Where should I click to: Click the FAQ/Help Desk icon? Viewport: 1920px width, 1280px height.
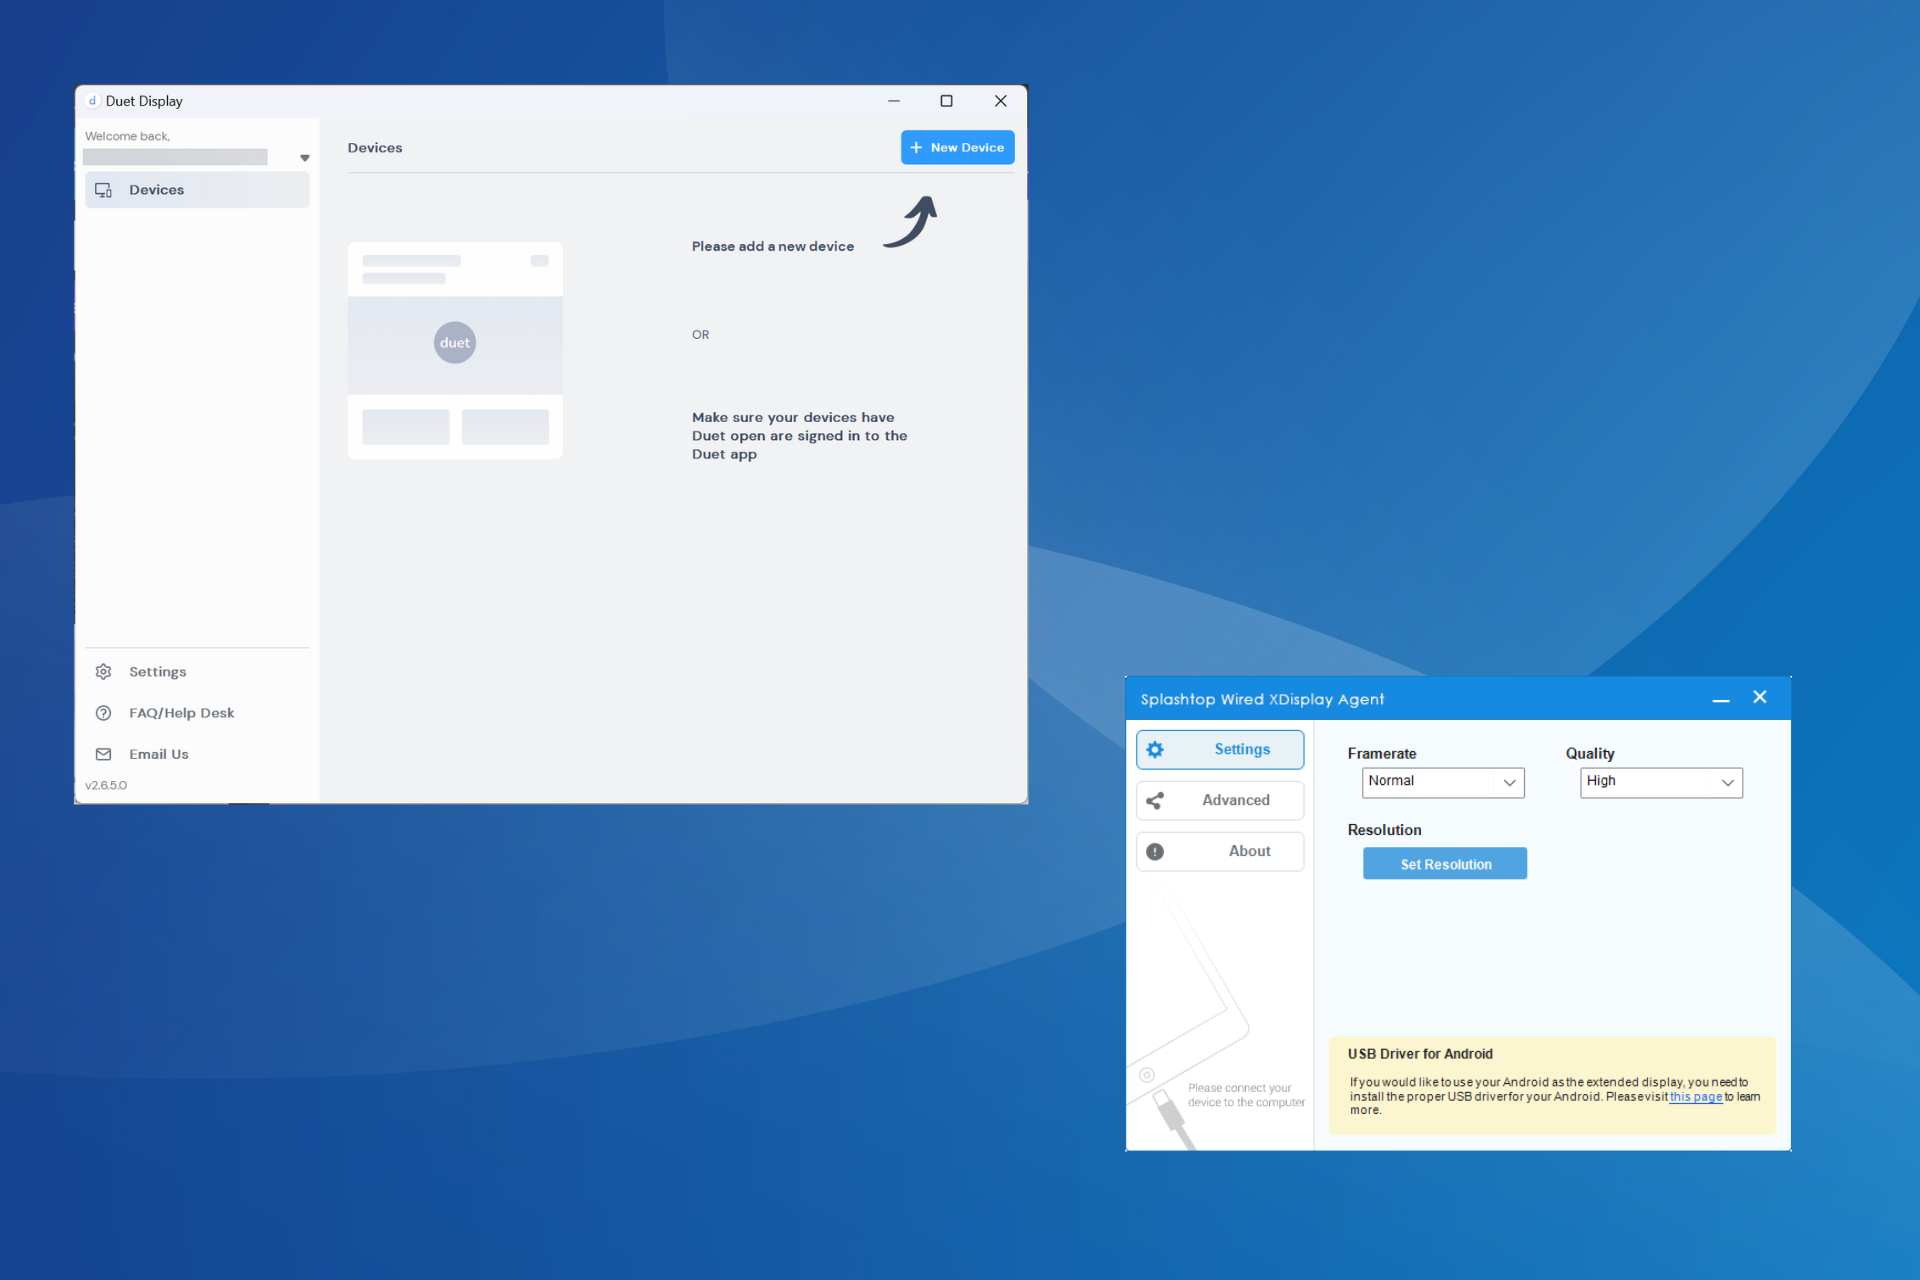[106, 710]
